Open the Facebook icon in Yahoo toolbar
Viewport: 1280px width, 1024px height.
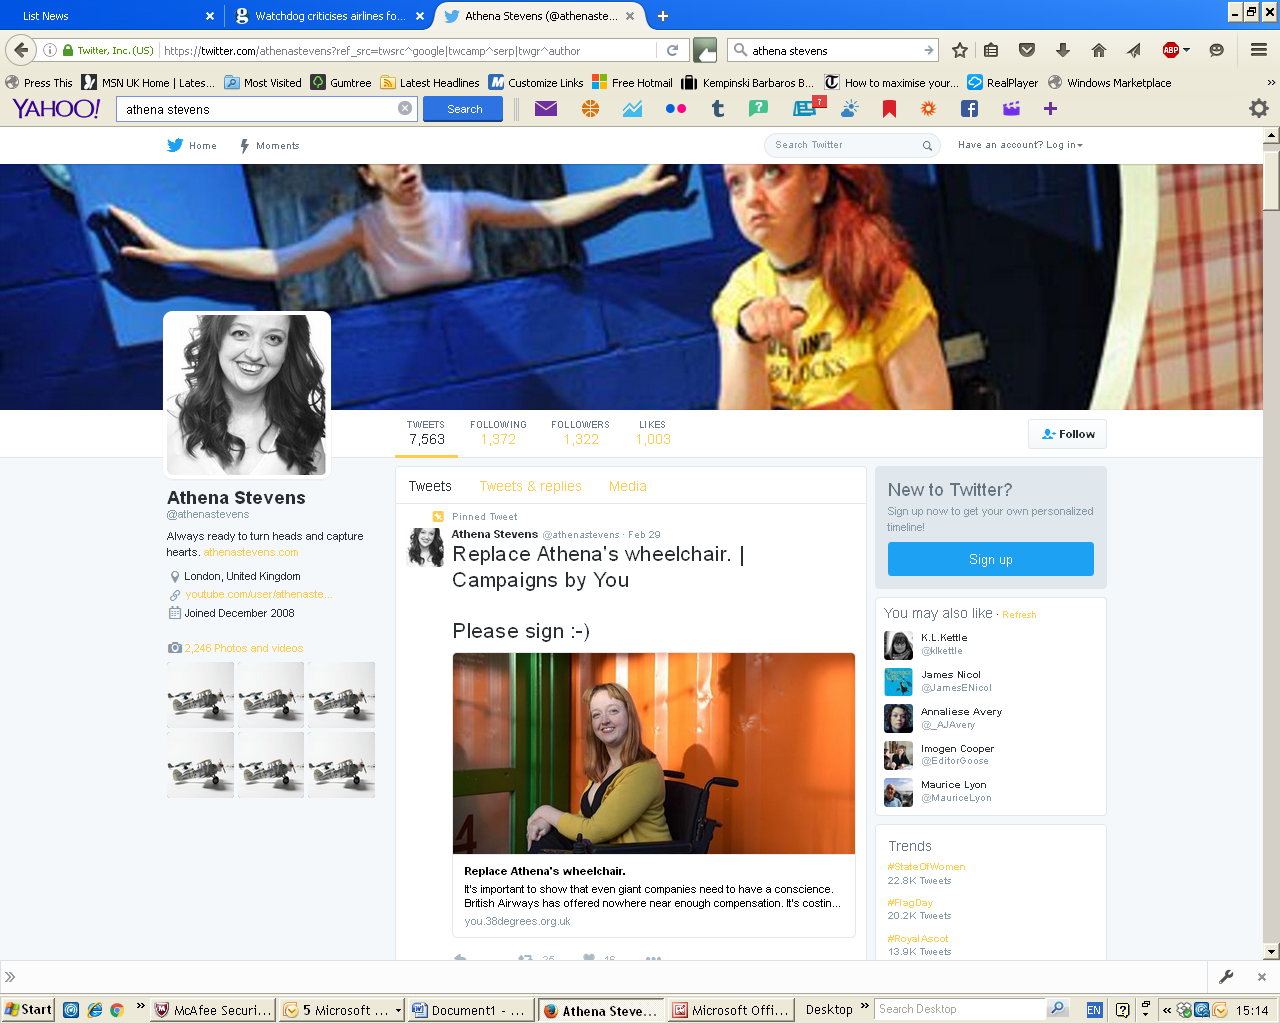[969, 109]
